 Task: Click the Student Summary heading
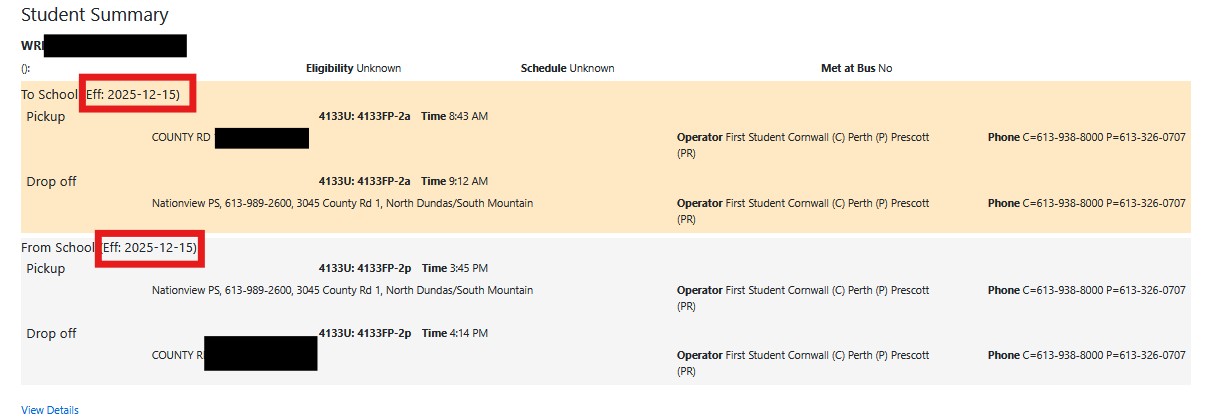click(94, 15)
